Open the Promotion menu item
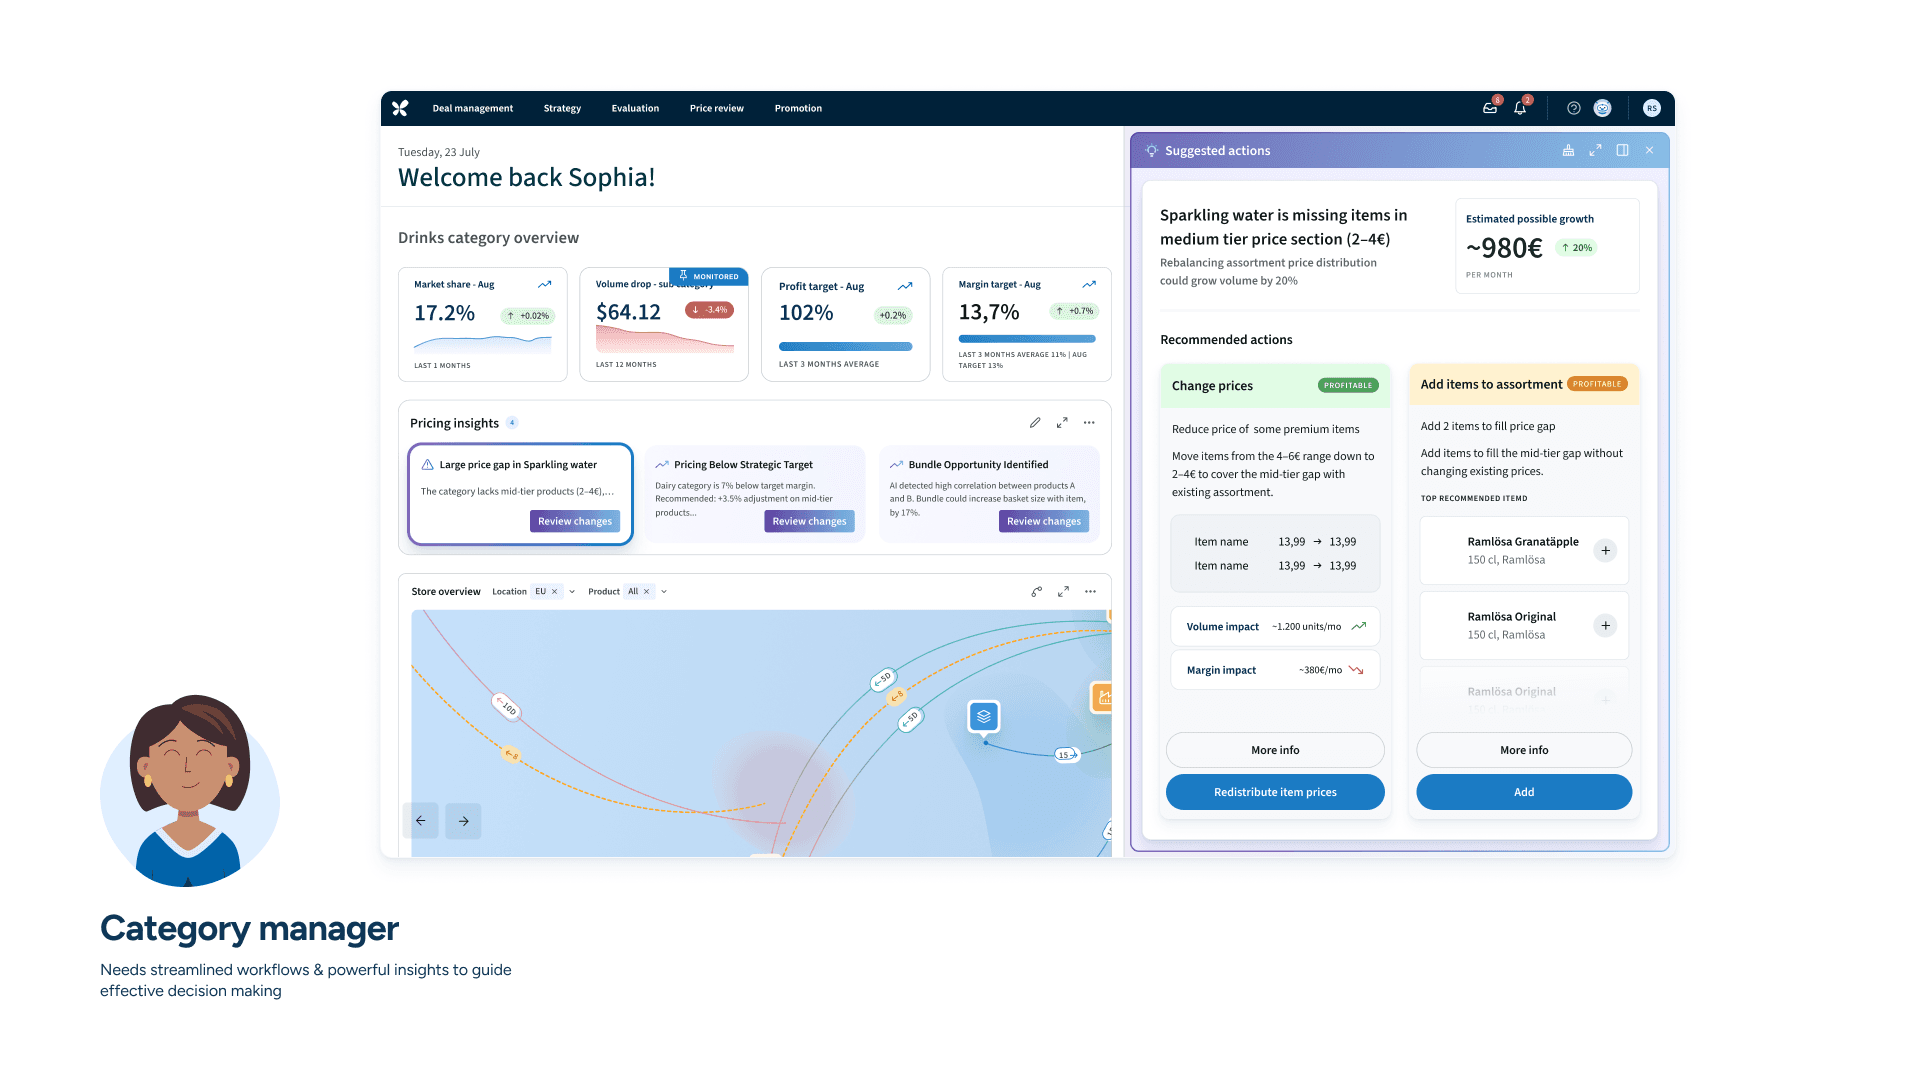Viewport: 1920px width, 1080px height. [798, 108]
